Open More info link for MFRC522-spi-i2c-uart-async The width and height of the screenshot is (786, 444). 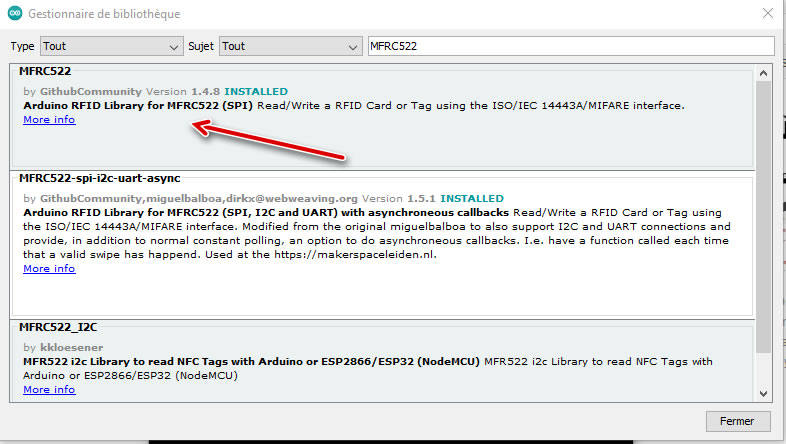pos(49,269)
